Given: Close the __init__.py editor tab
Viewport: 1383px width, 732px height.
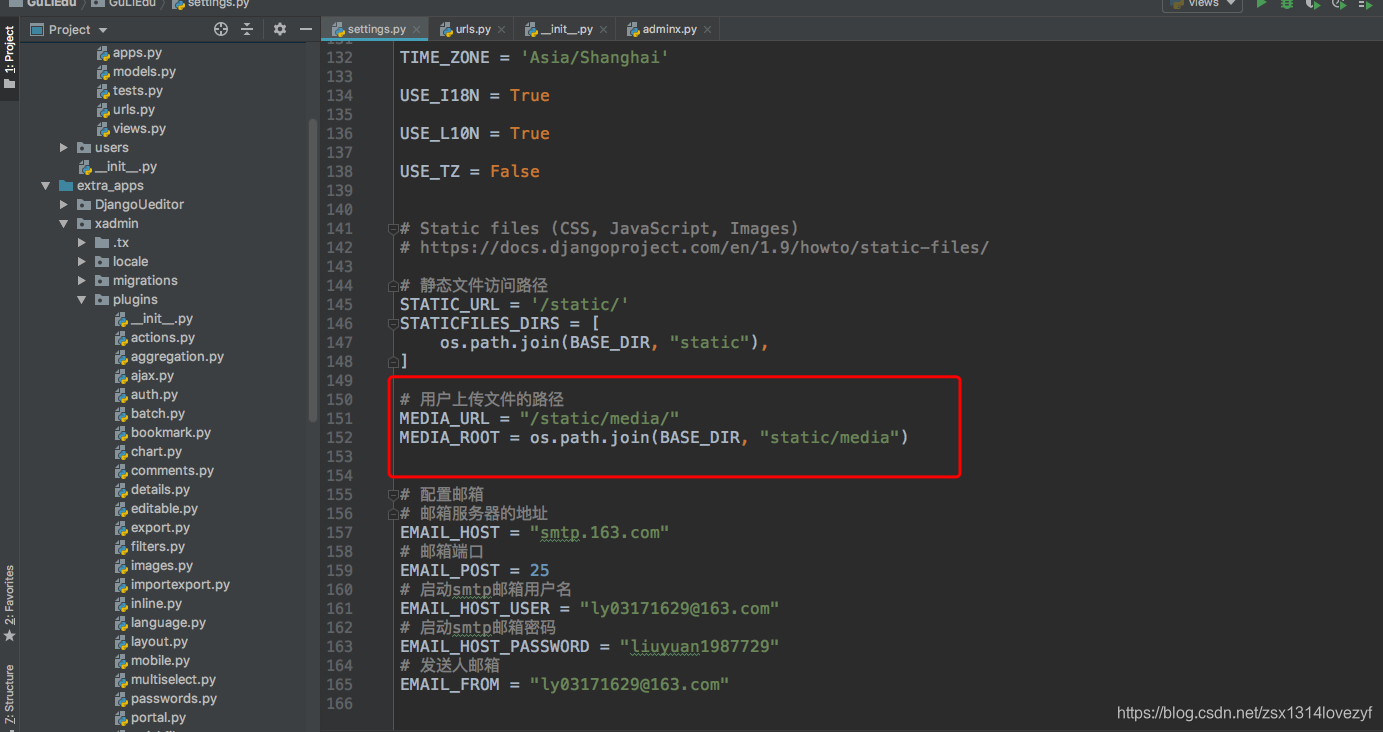Looking at the screenshot, I should click(602, 30).
